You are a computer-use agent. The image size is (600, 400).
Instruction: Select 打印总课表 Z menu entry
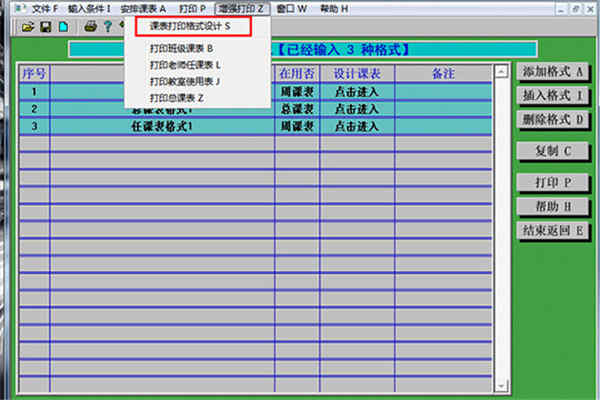pyautogui.click(x=176, y=98)
